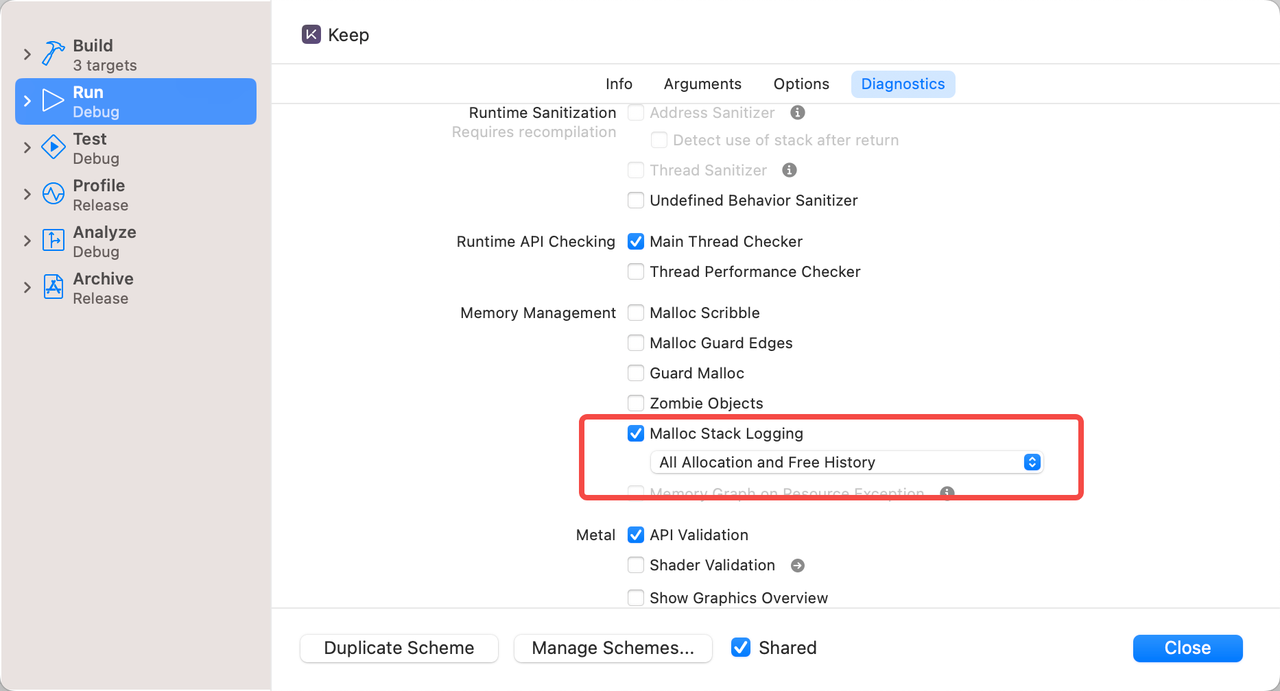This screenshot has height=691, width=1280.
Task: Click the Manage Schemes button
Action: (612, 648)
